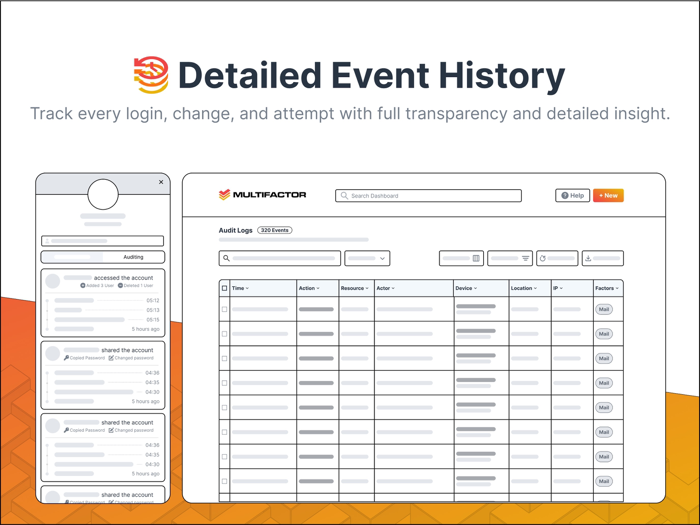Click the magnifier icon in Audit Logs search

click(226, 258)
